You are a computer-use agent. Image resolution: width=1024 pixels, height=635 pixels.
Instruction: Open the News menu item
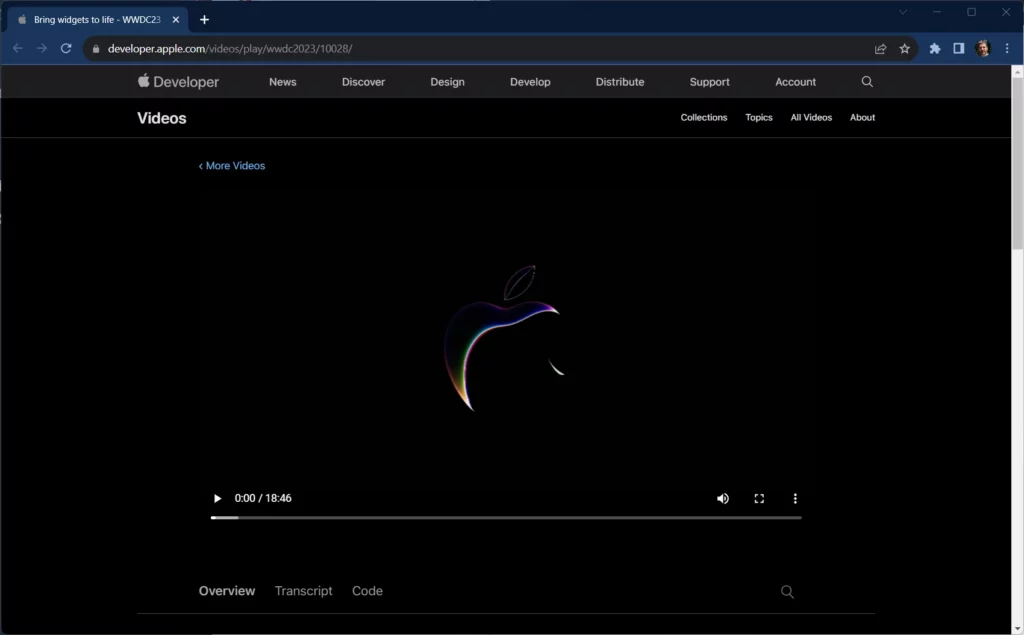coord(283,82)
